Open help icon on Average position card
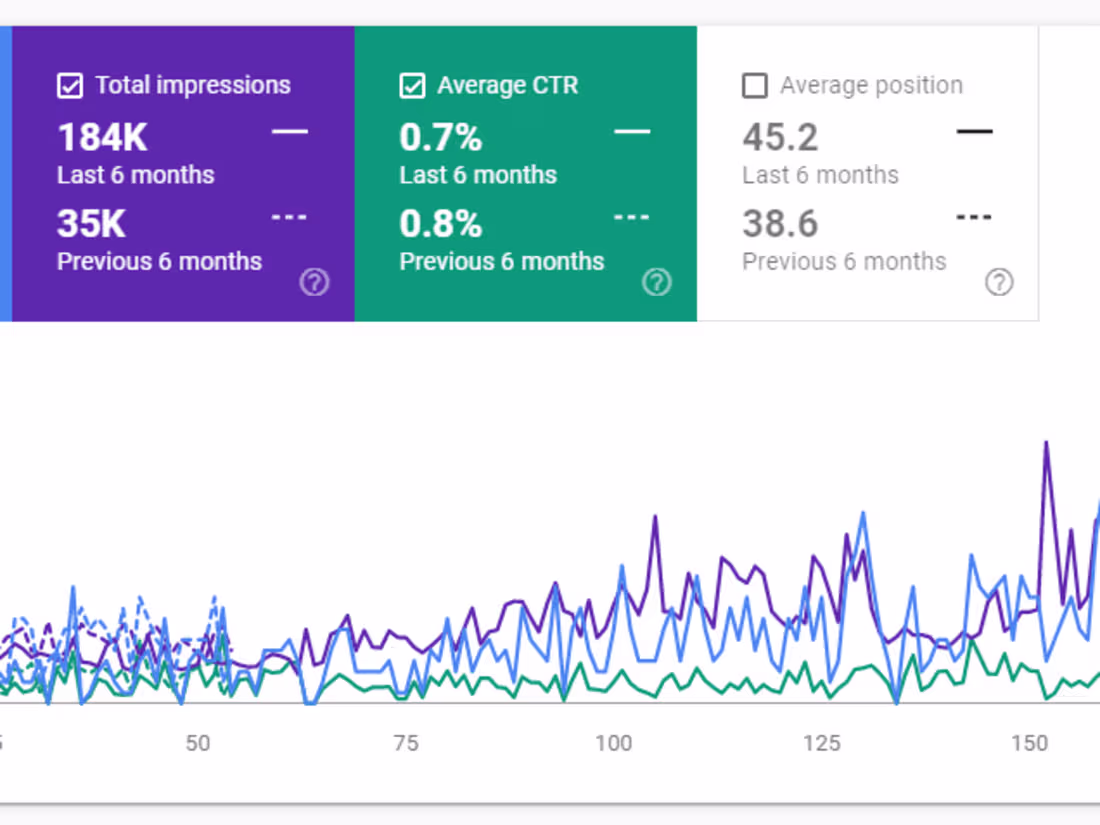 [x=998, y=283]
